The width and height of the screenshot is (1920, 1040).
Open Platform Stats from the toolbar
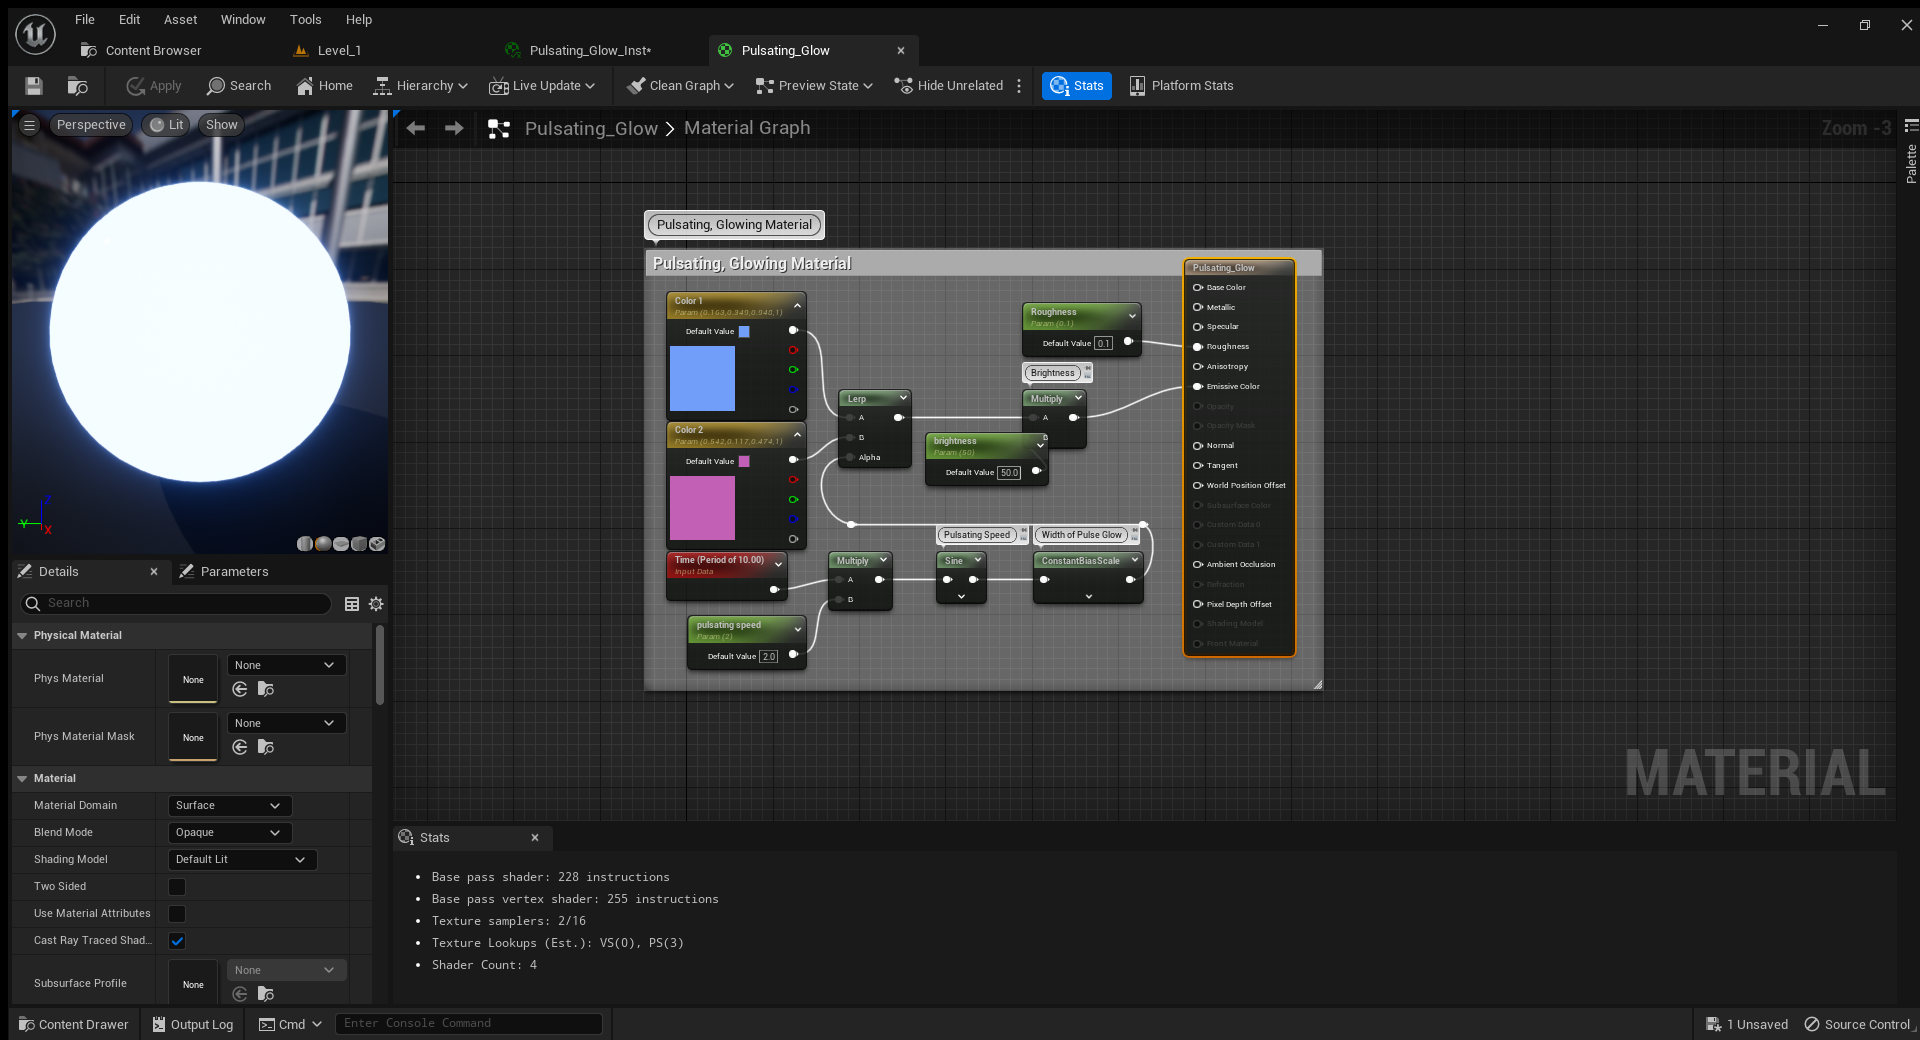1181,86
